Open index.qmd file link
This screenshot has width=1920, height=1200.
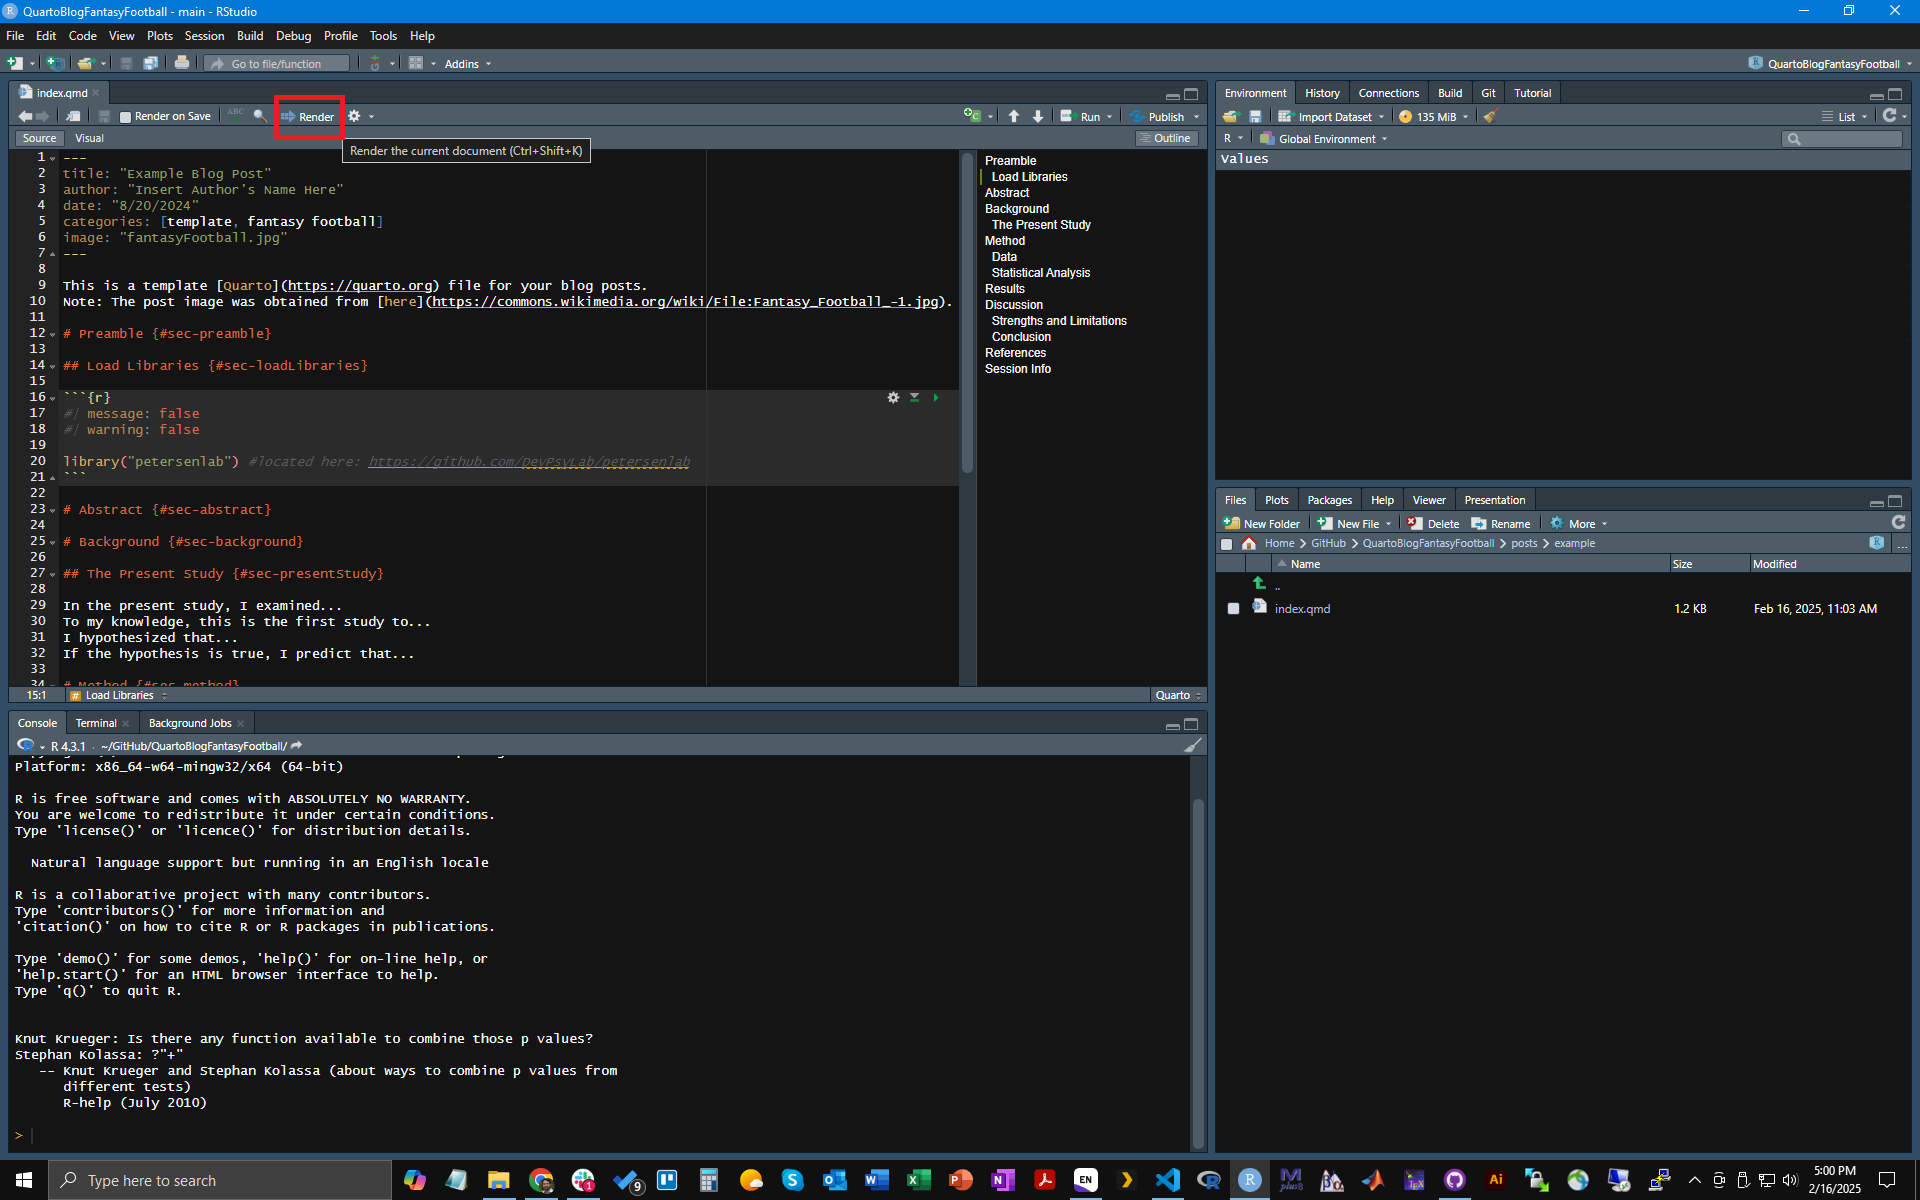click(x=1302, y=608)
